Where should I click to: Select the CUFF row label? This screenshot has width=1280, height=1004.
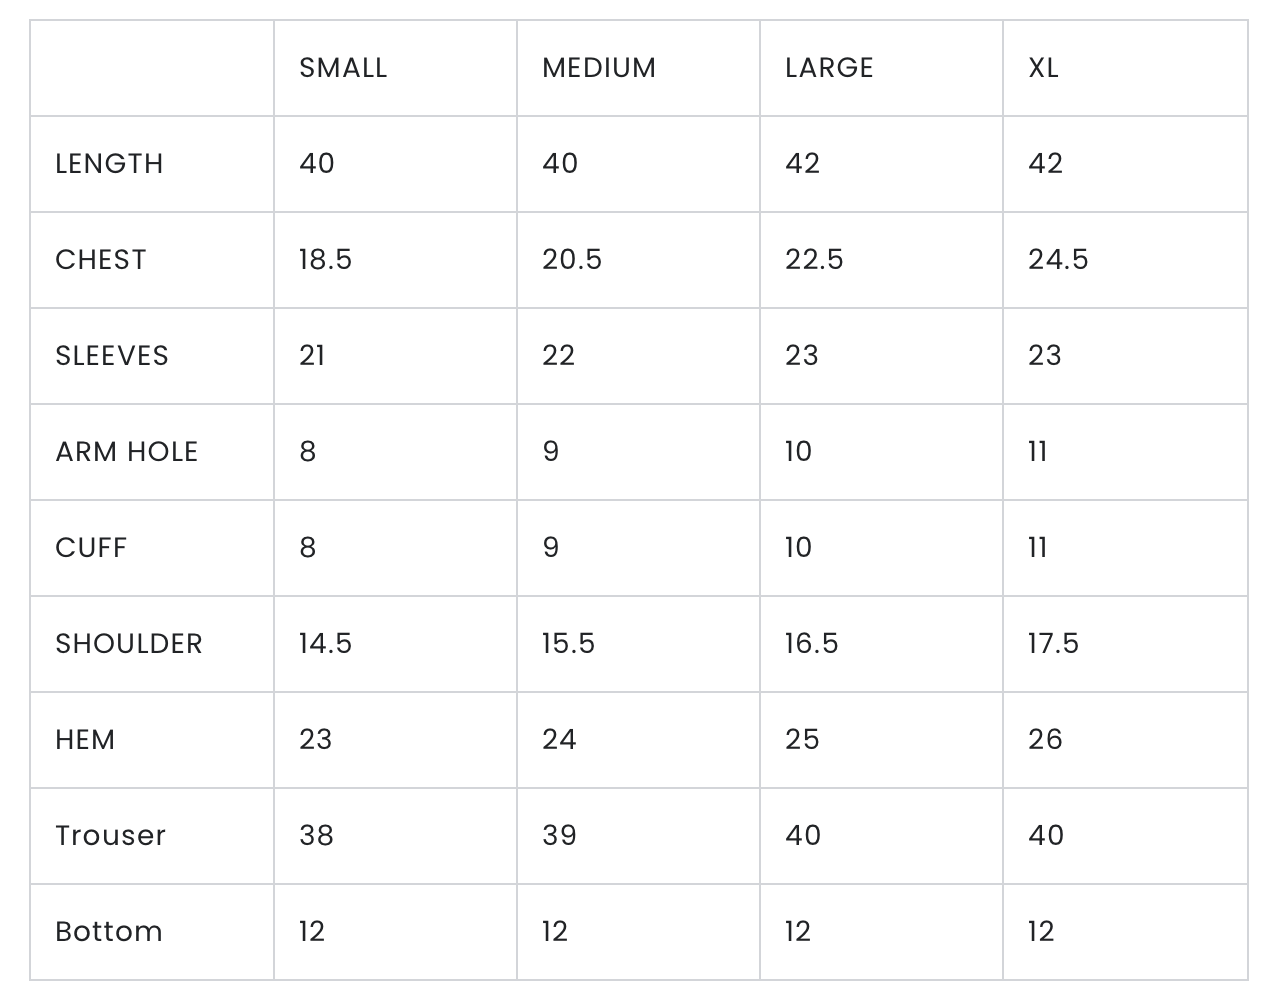click(91, 548)
